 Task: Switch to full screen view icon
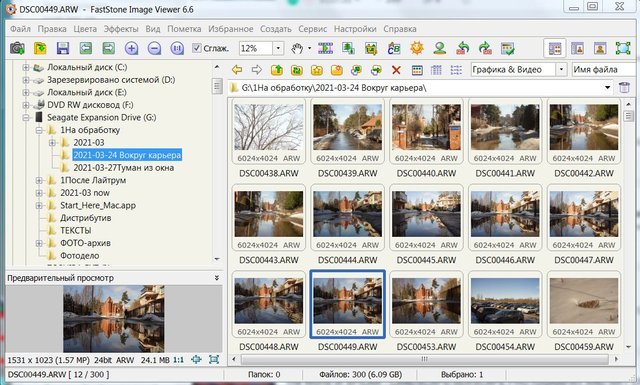[x=623, y=48]
